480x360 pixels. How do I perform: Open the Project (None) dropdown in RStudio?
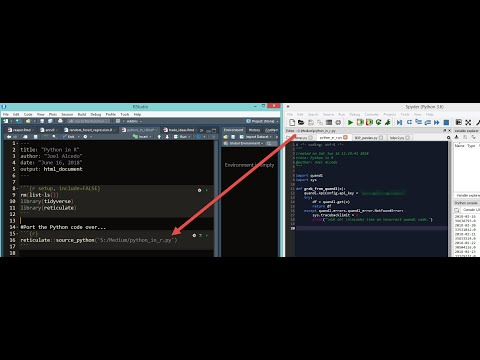262,121
